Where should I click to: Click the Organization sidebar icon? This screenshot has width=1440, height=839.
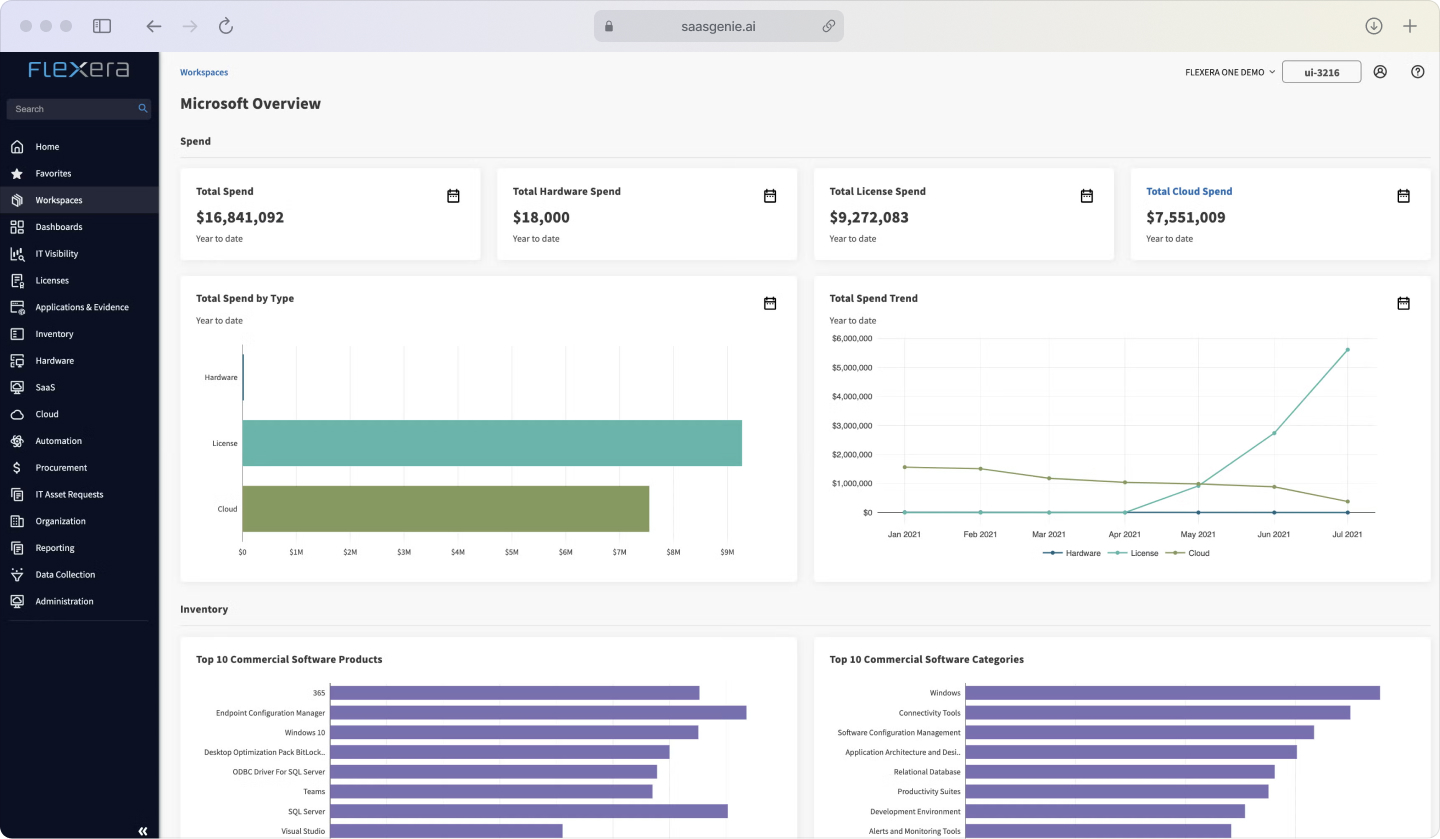17,521
